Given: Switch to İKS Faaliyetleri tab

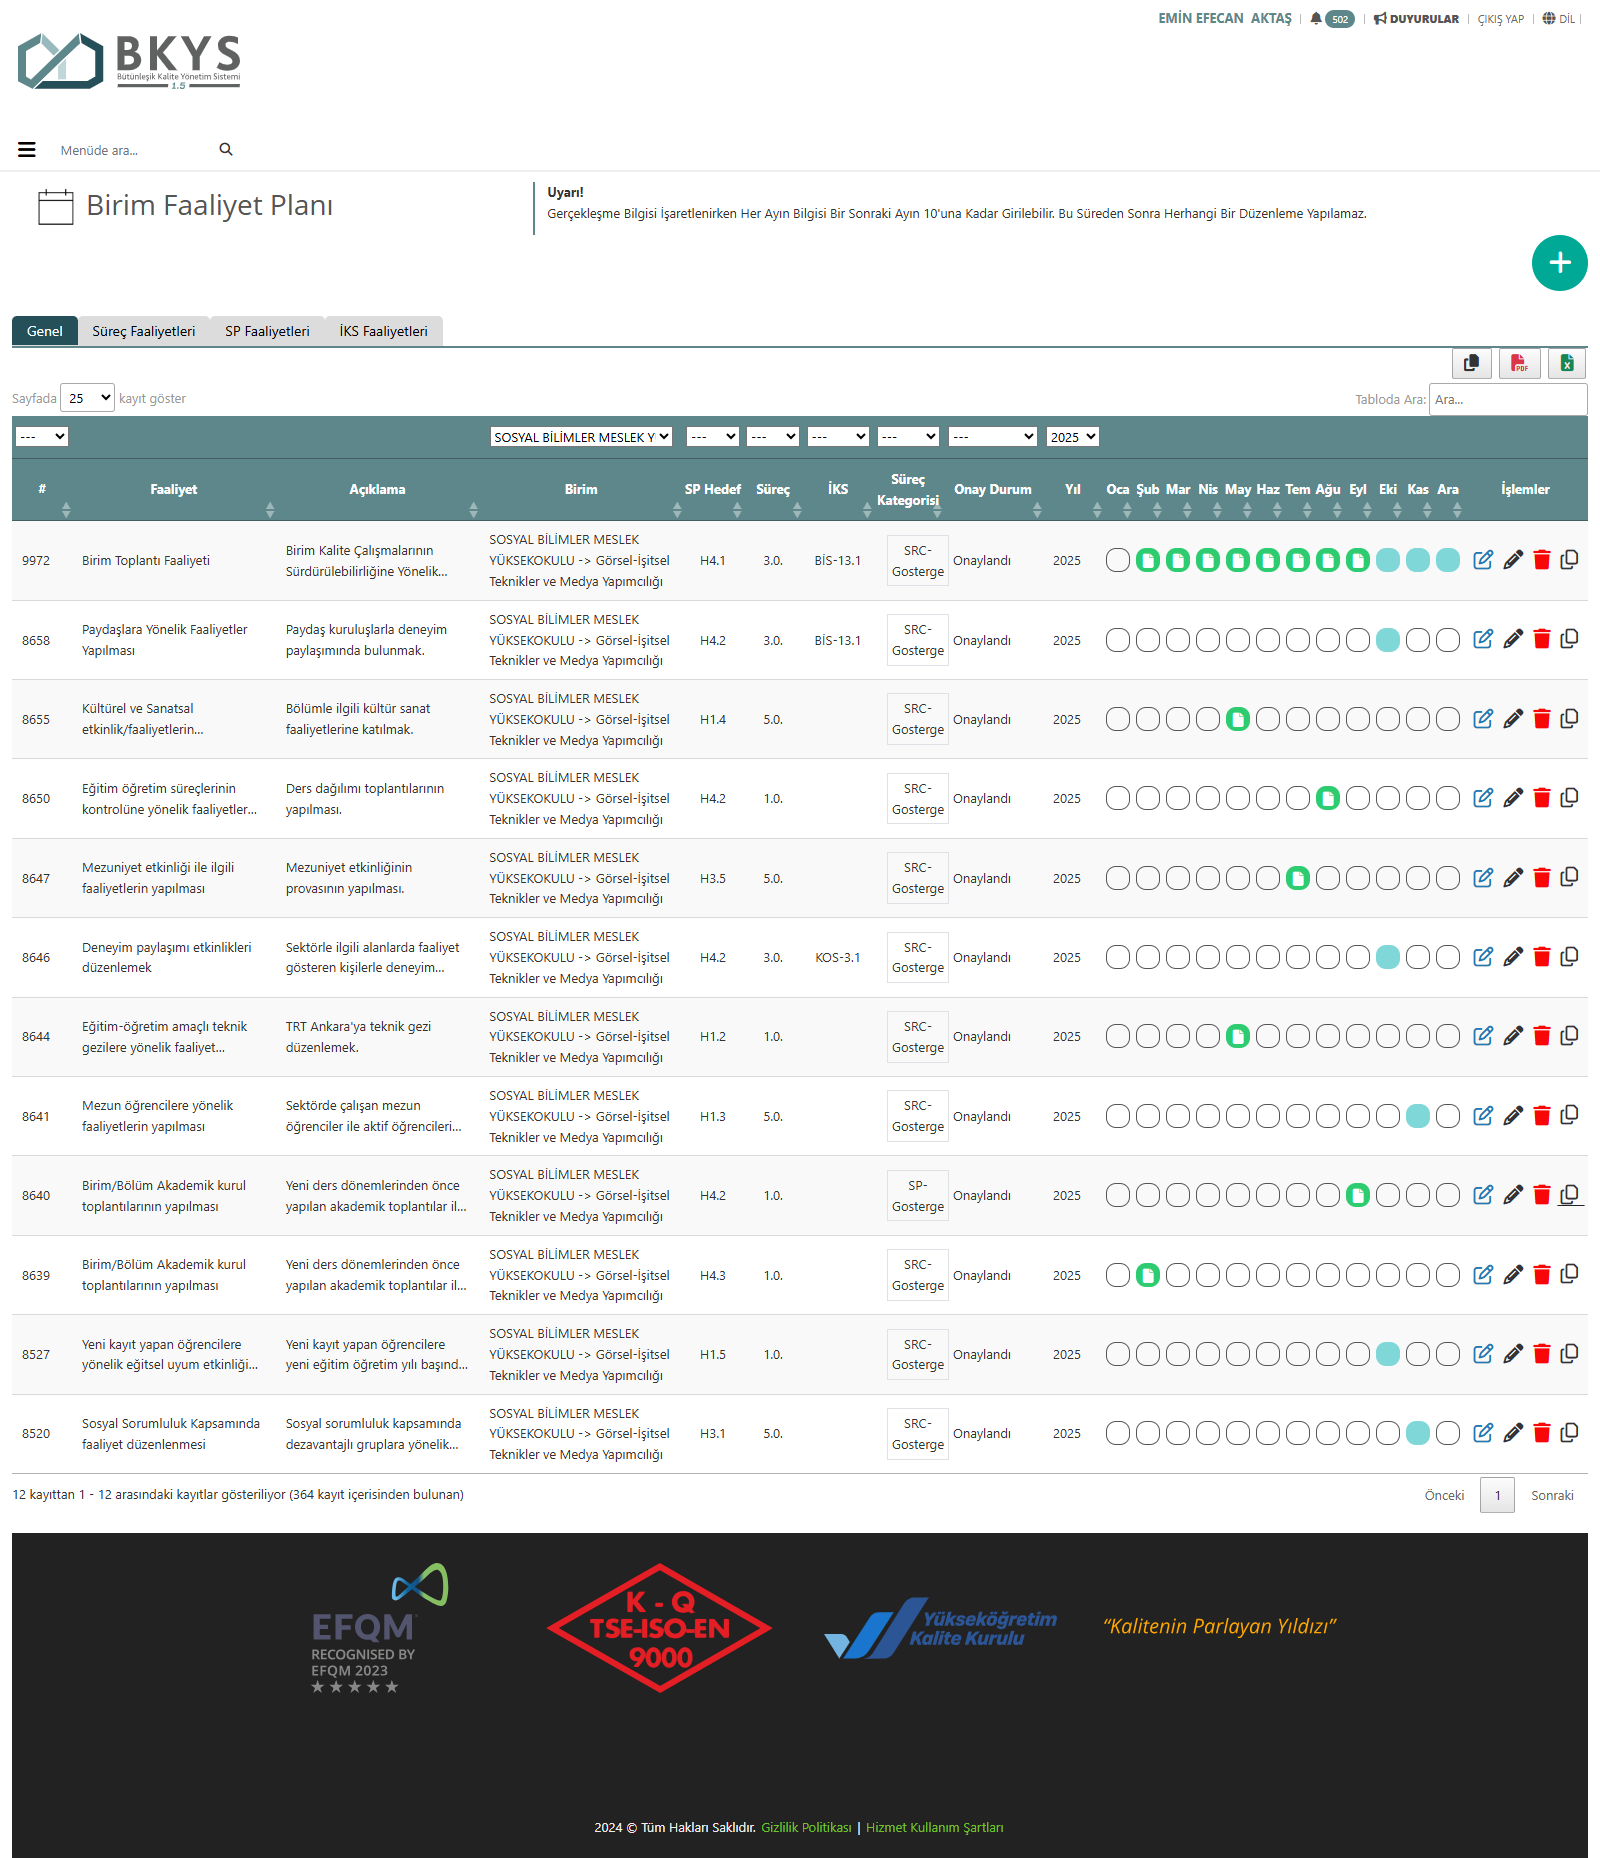Looking at the screenshot, I should [x=383, y=331].
